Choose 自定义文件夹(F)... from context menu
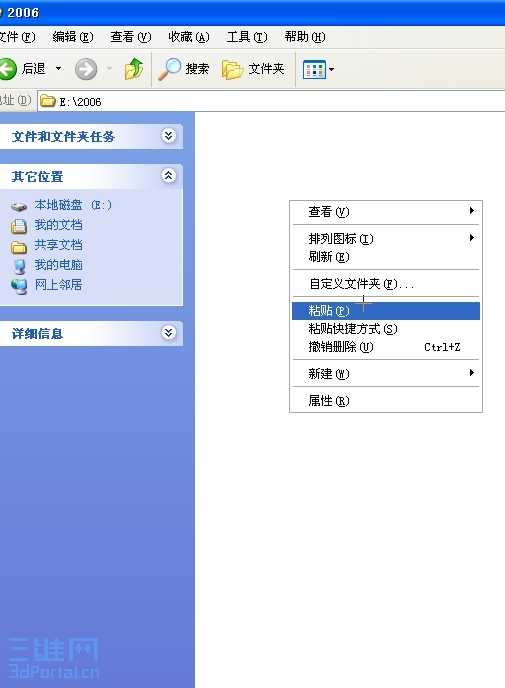Screen dimensions: 505x688 click(x=386, y=284)
